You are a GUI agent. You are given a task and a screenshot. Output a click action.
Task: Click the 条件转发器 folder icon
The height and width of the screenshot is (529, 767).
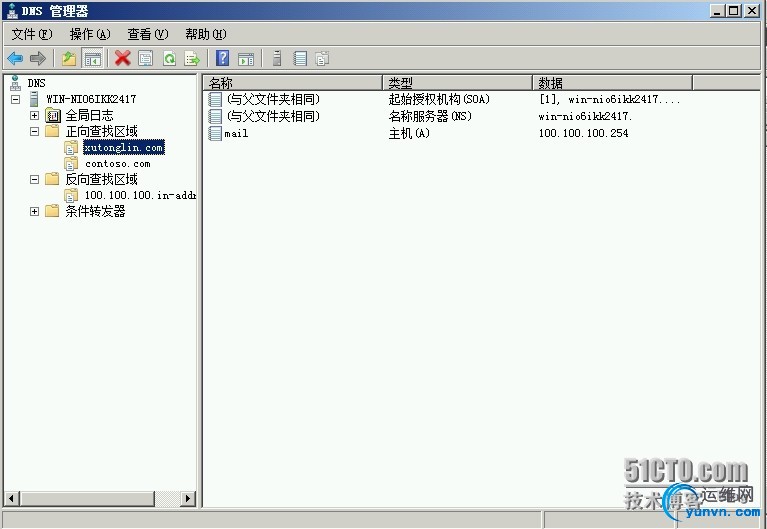coord(52,211)
